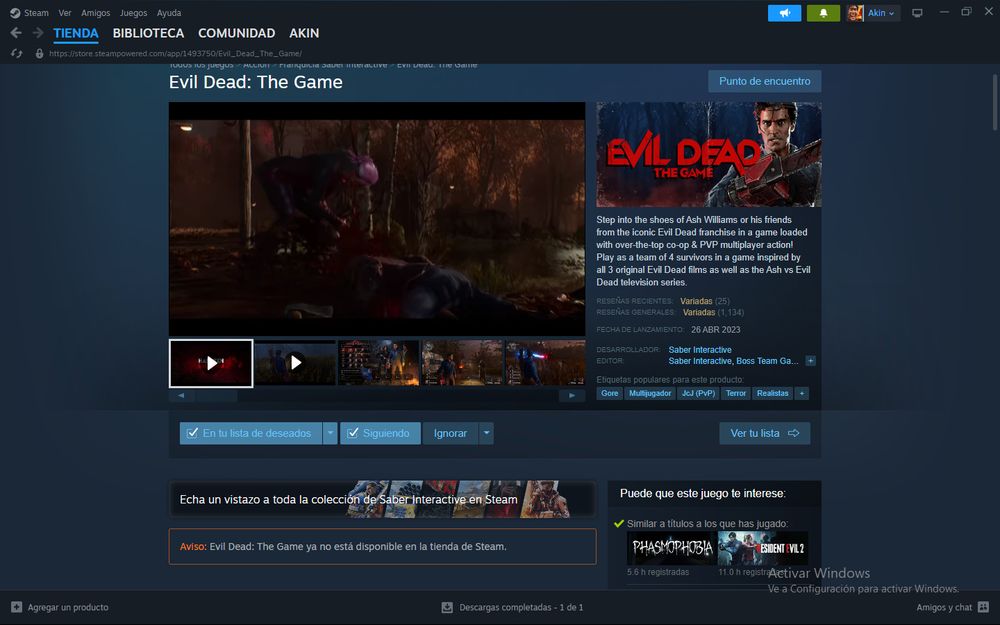This screenshot has width=1000, height=625.
Task: Click Variadas next to Reseñas generales
Action: click(x=699, y=312)
